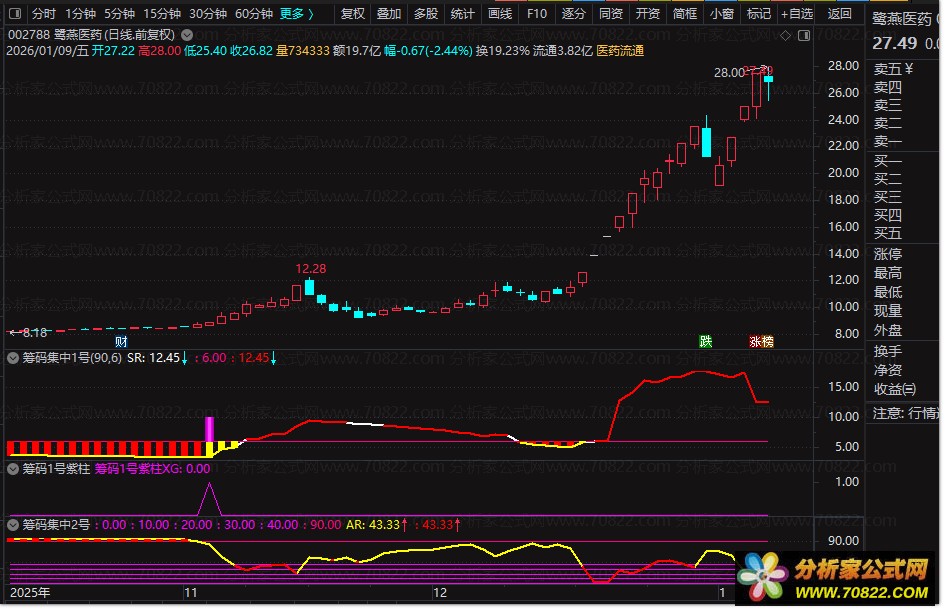Screen dimensions: 945x609
Task: Click the 12 month label on time axis
Action: [440, 592]
